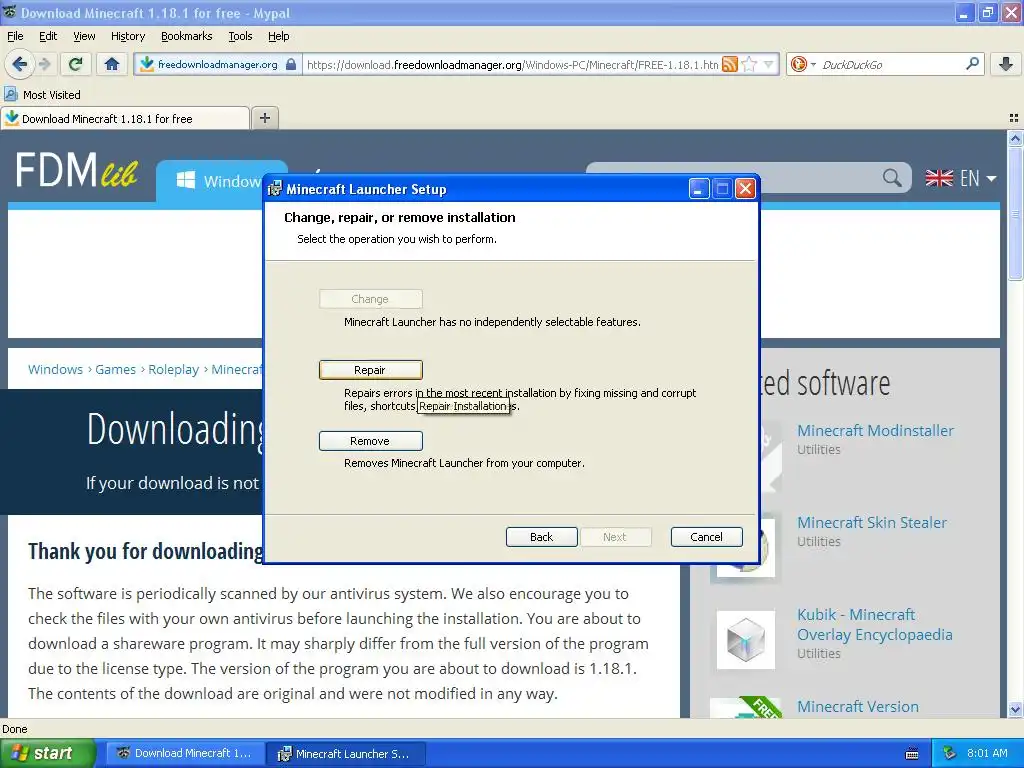Click the URL address field

(x=513, y=64)
